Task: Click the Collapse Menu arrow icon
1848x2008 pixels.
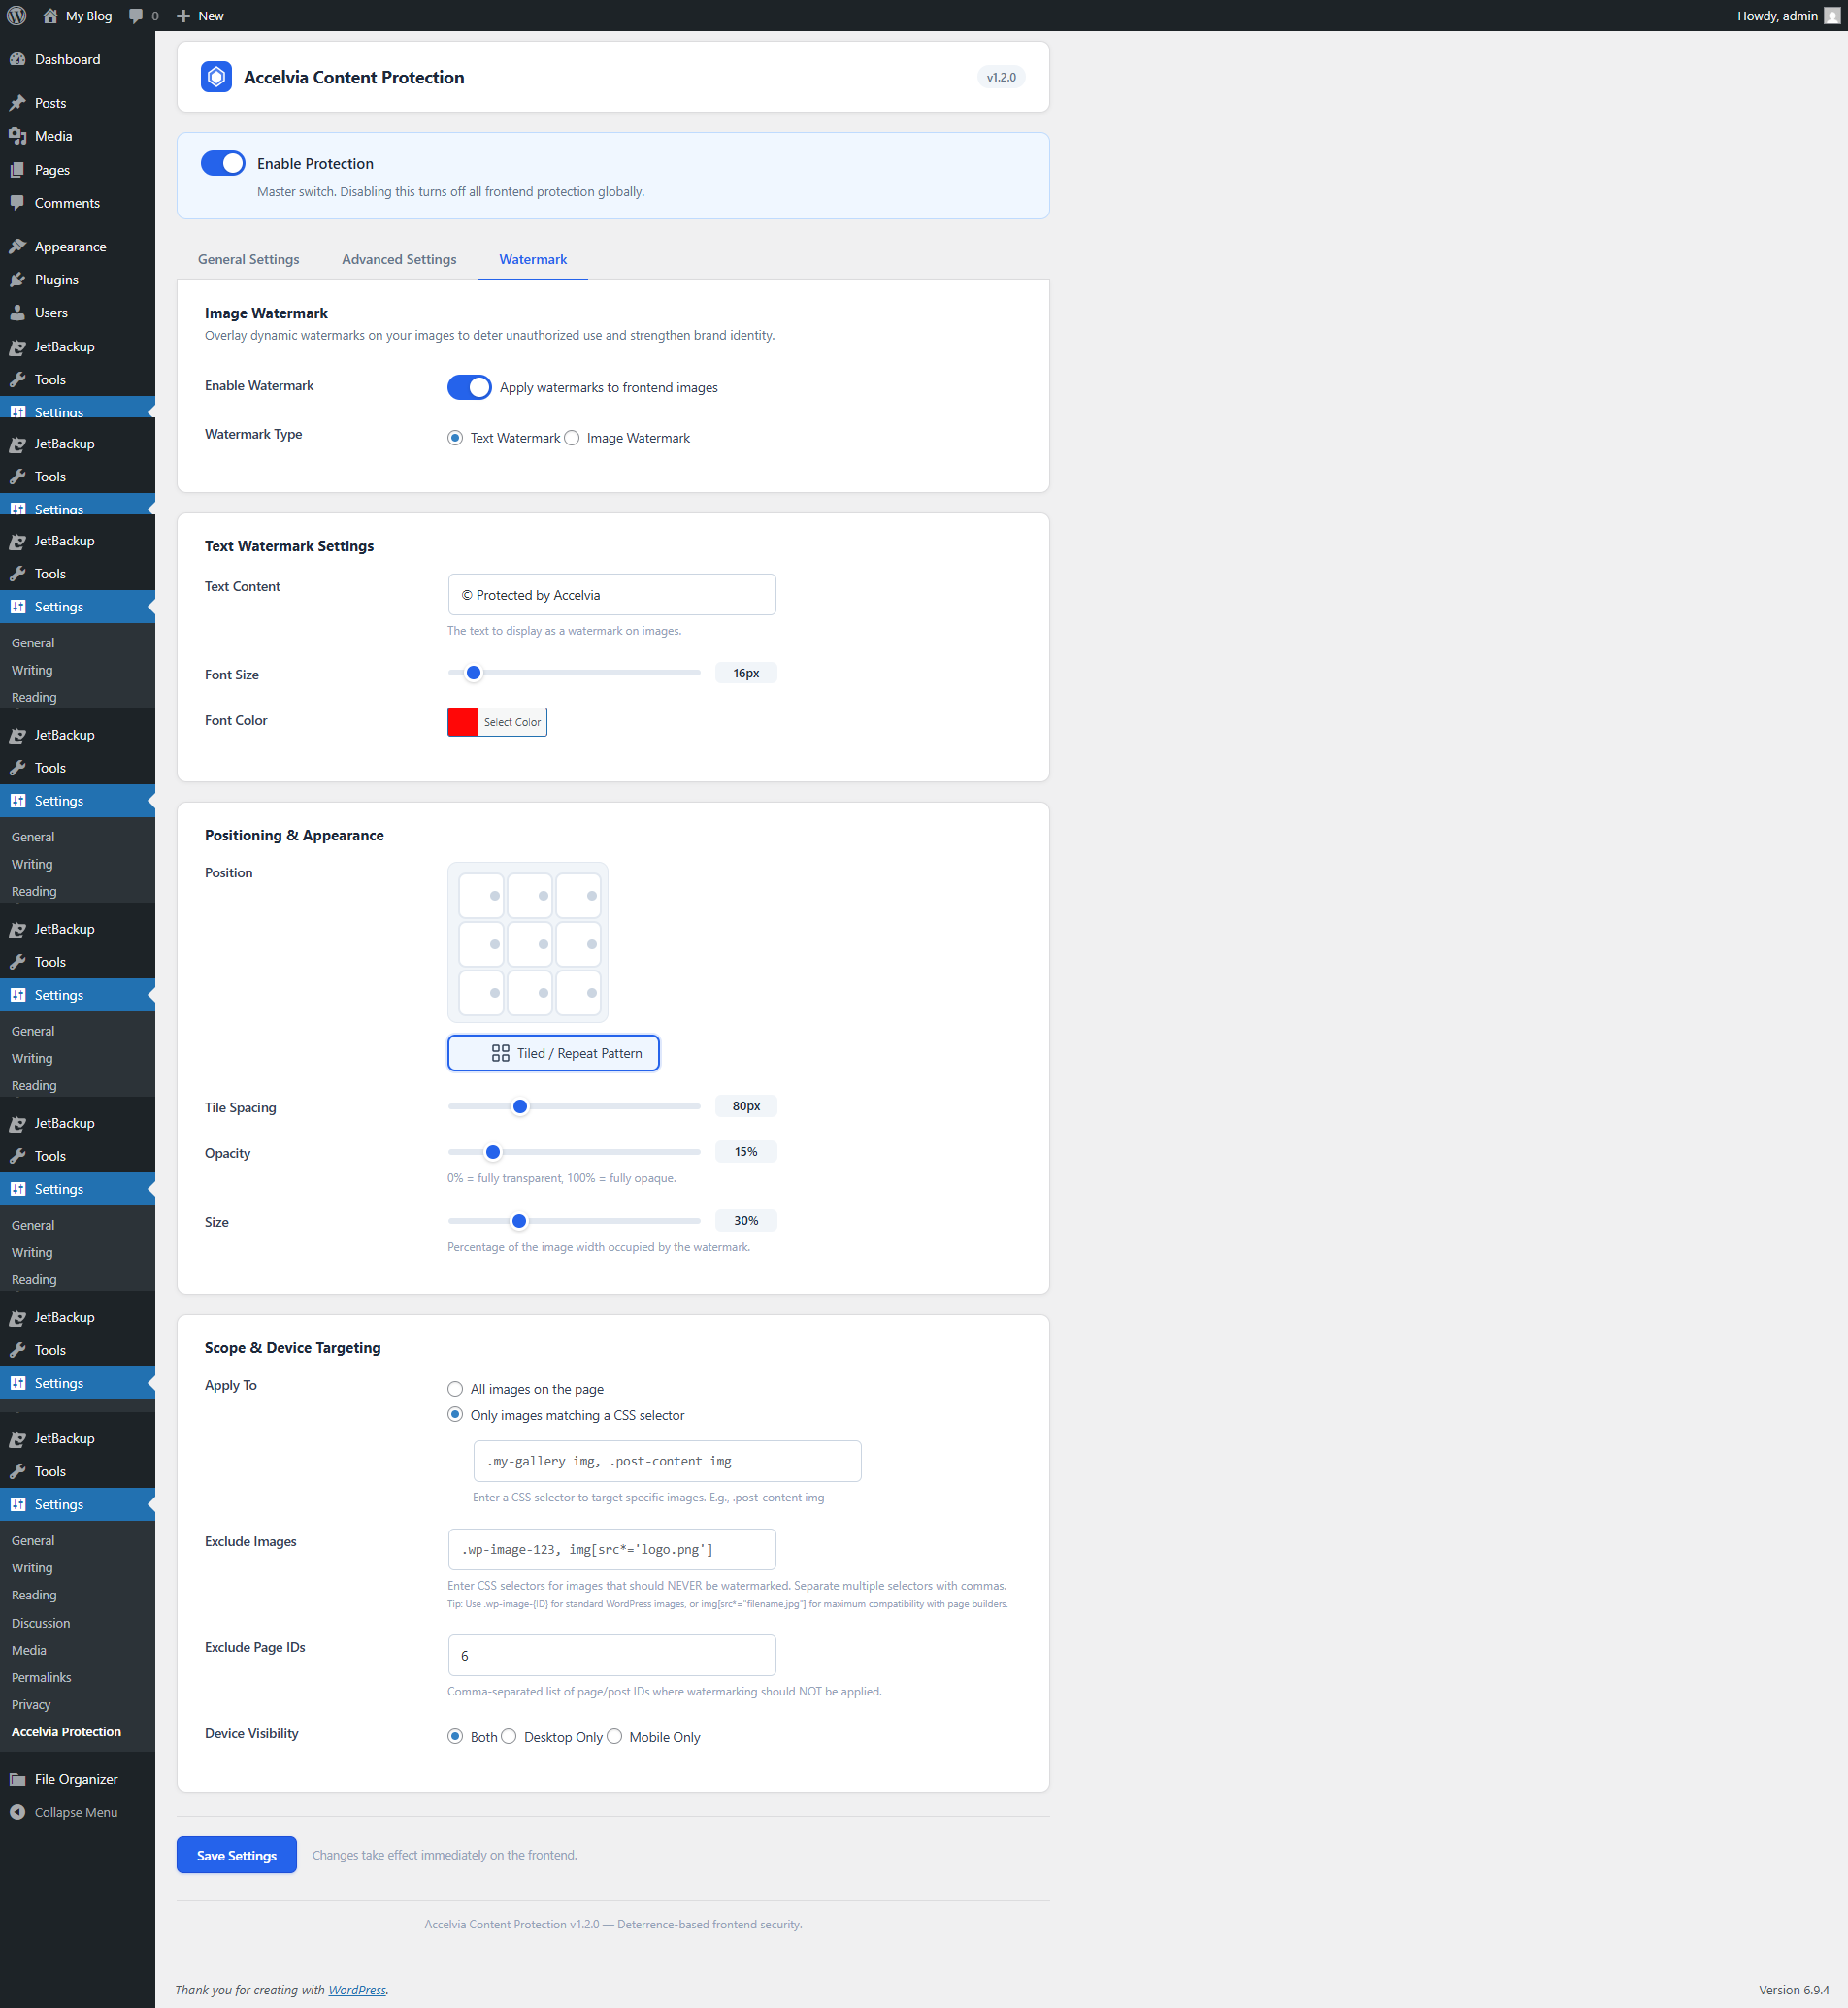Action: click(x=17, y=1812)
